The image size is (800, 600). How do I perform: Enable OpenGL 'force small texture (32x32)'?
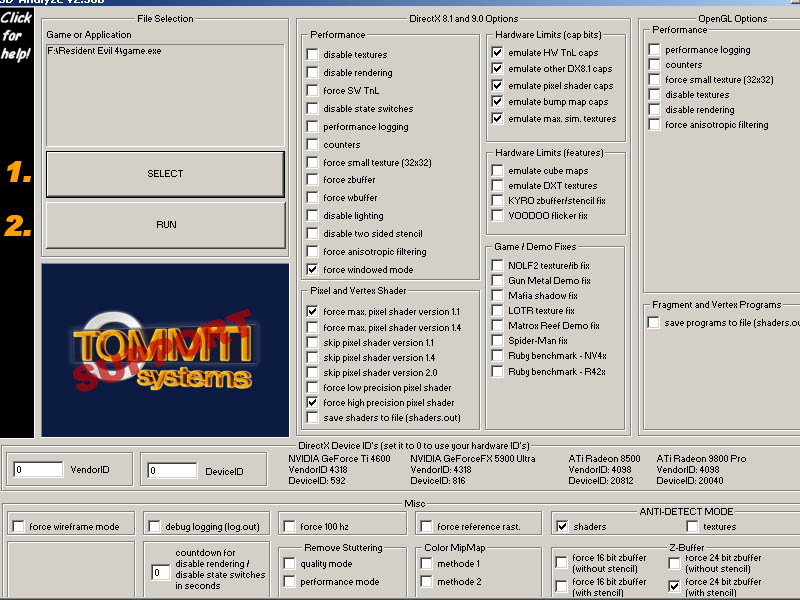click(654, 80)
